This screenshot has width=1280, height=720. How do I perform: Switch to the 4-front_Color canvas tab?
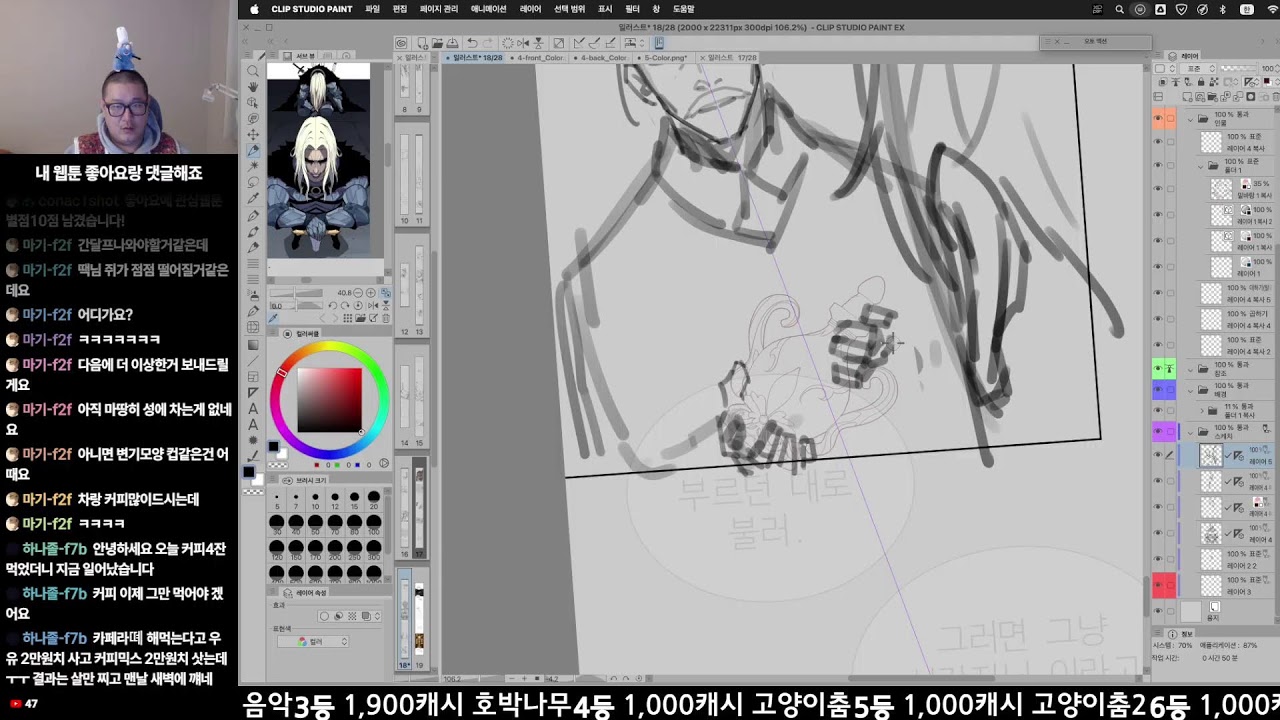coord(539,58)
